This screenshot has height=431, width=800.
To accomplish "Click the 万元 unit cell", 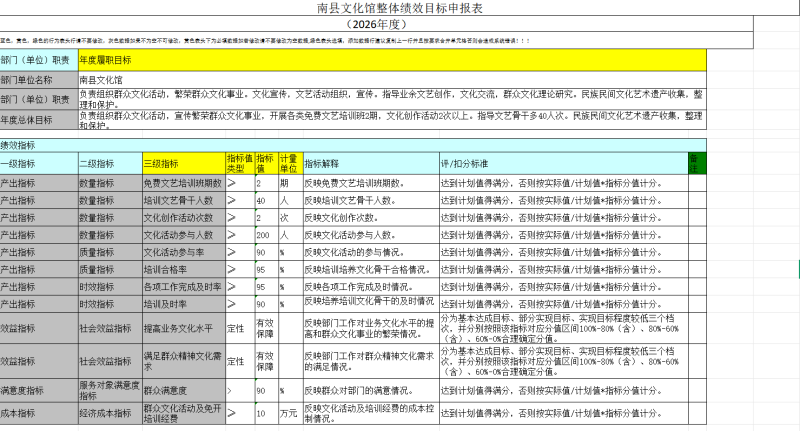I will (x=289, y=413).
